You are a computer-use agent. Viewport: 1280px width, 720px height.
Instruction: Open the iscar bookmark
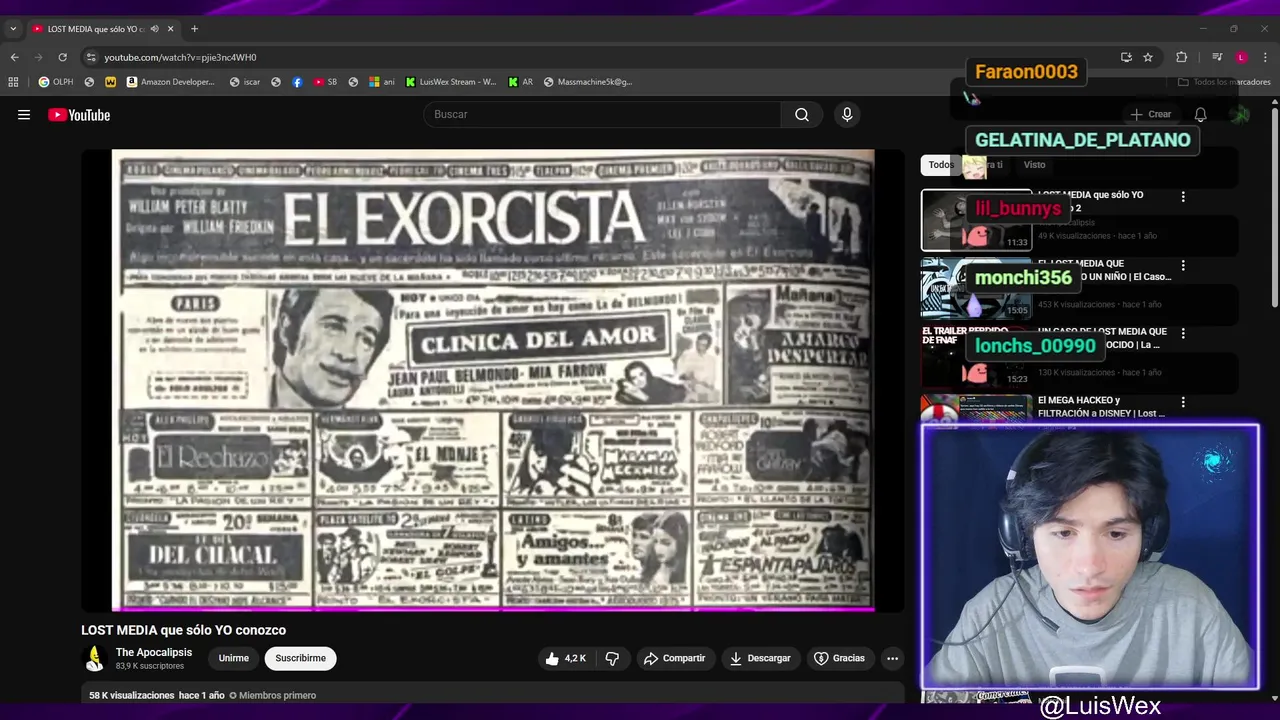tap(245, 82)
